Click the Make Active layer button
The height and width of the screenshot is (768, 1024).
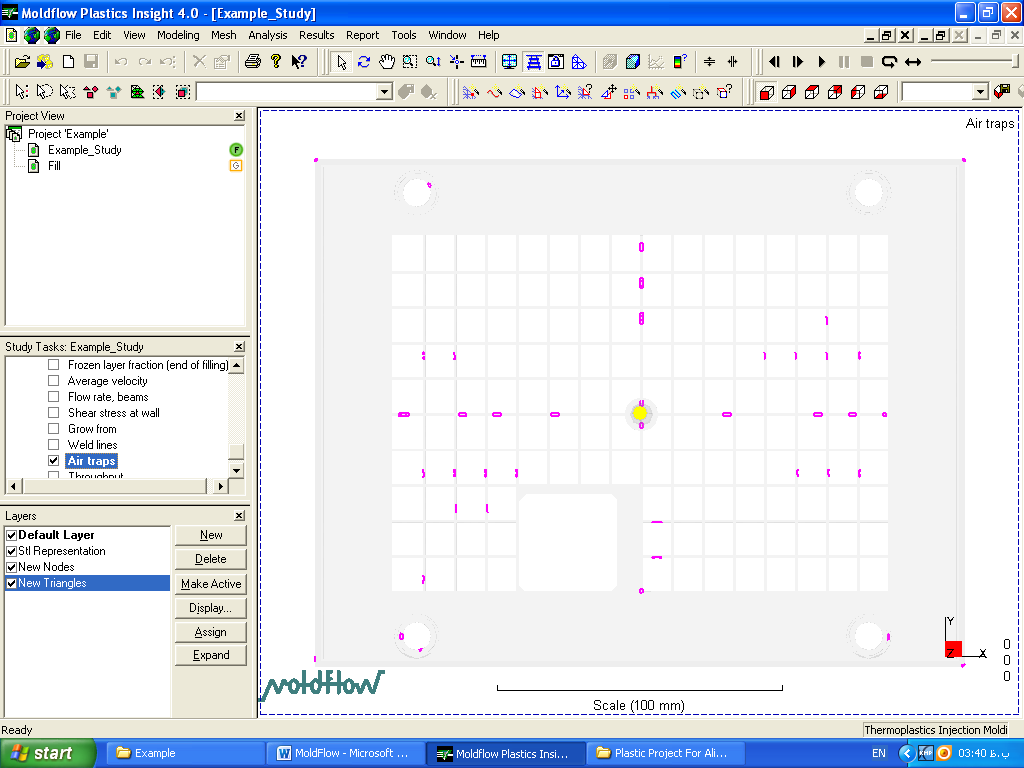coord(210,584)
